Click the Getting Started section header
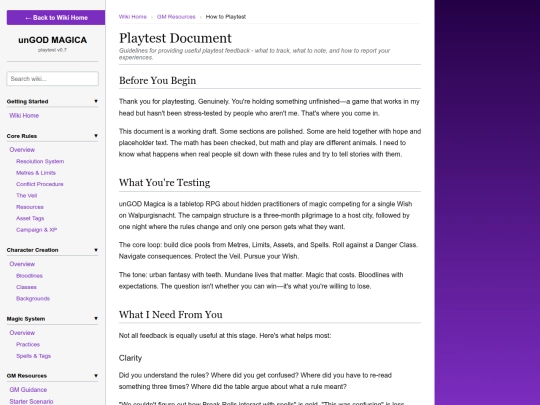The image size is (540, 405). click(x=27, y=102)
